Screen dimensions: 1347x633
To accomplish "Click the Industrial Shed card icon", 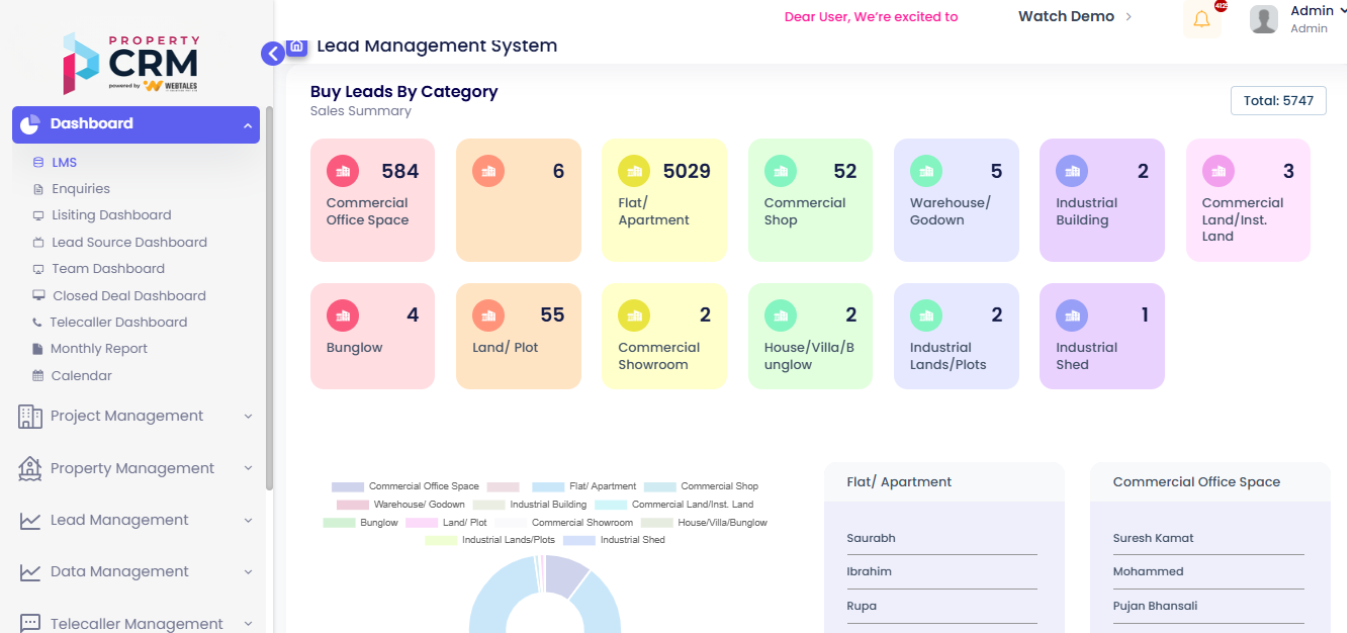I will 1072,316.
